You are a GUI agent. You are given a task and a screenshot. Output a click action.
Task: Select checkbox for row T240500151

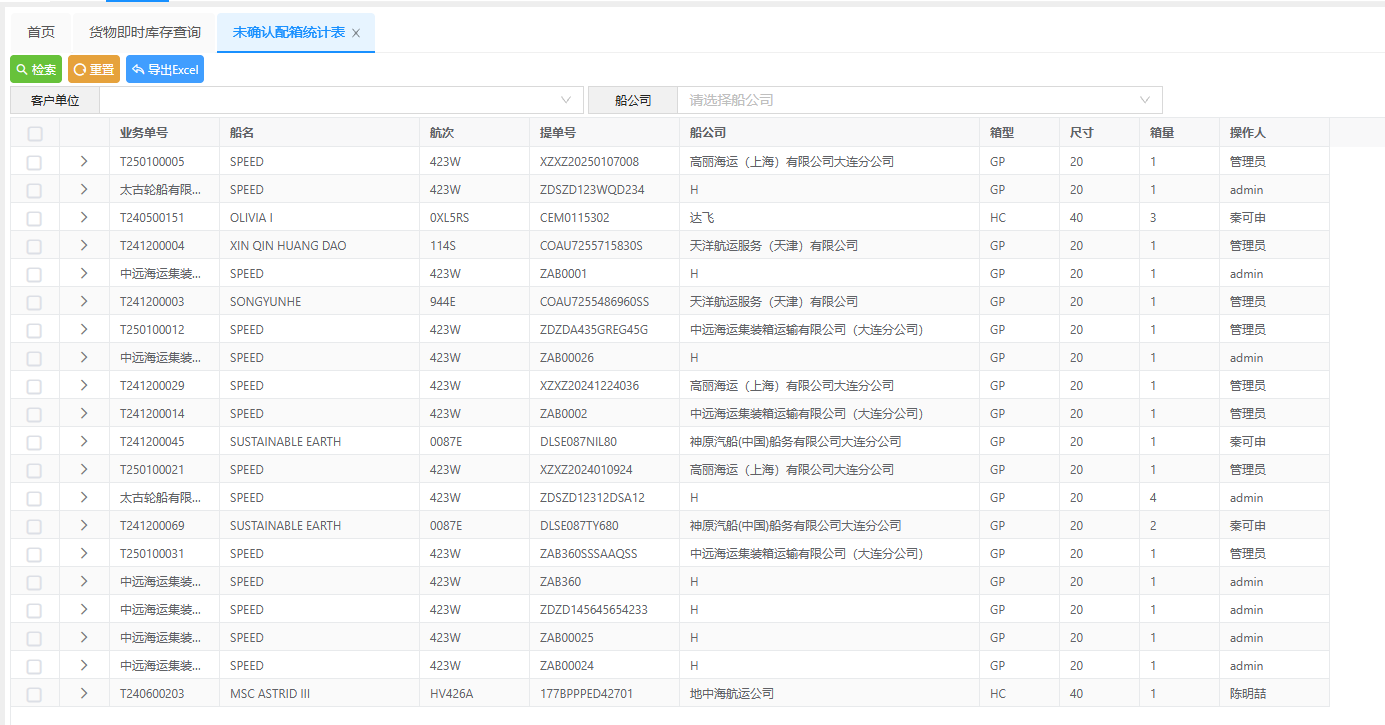tap(35, 218)
